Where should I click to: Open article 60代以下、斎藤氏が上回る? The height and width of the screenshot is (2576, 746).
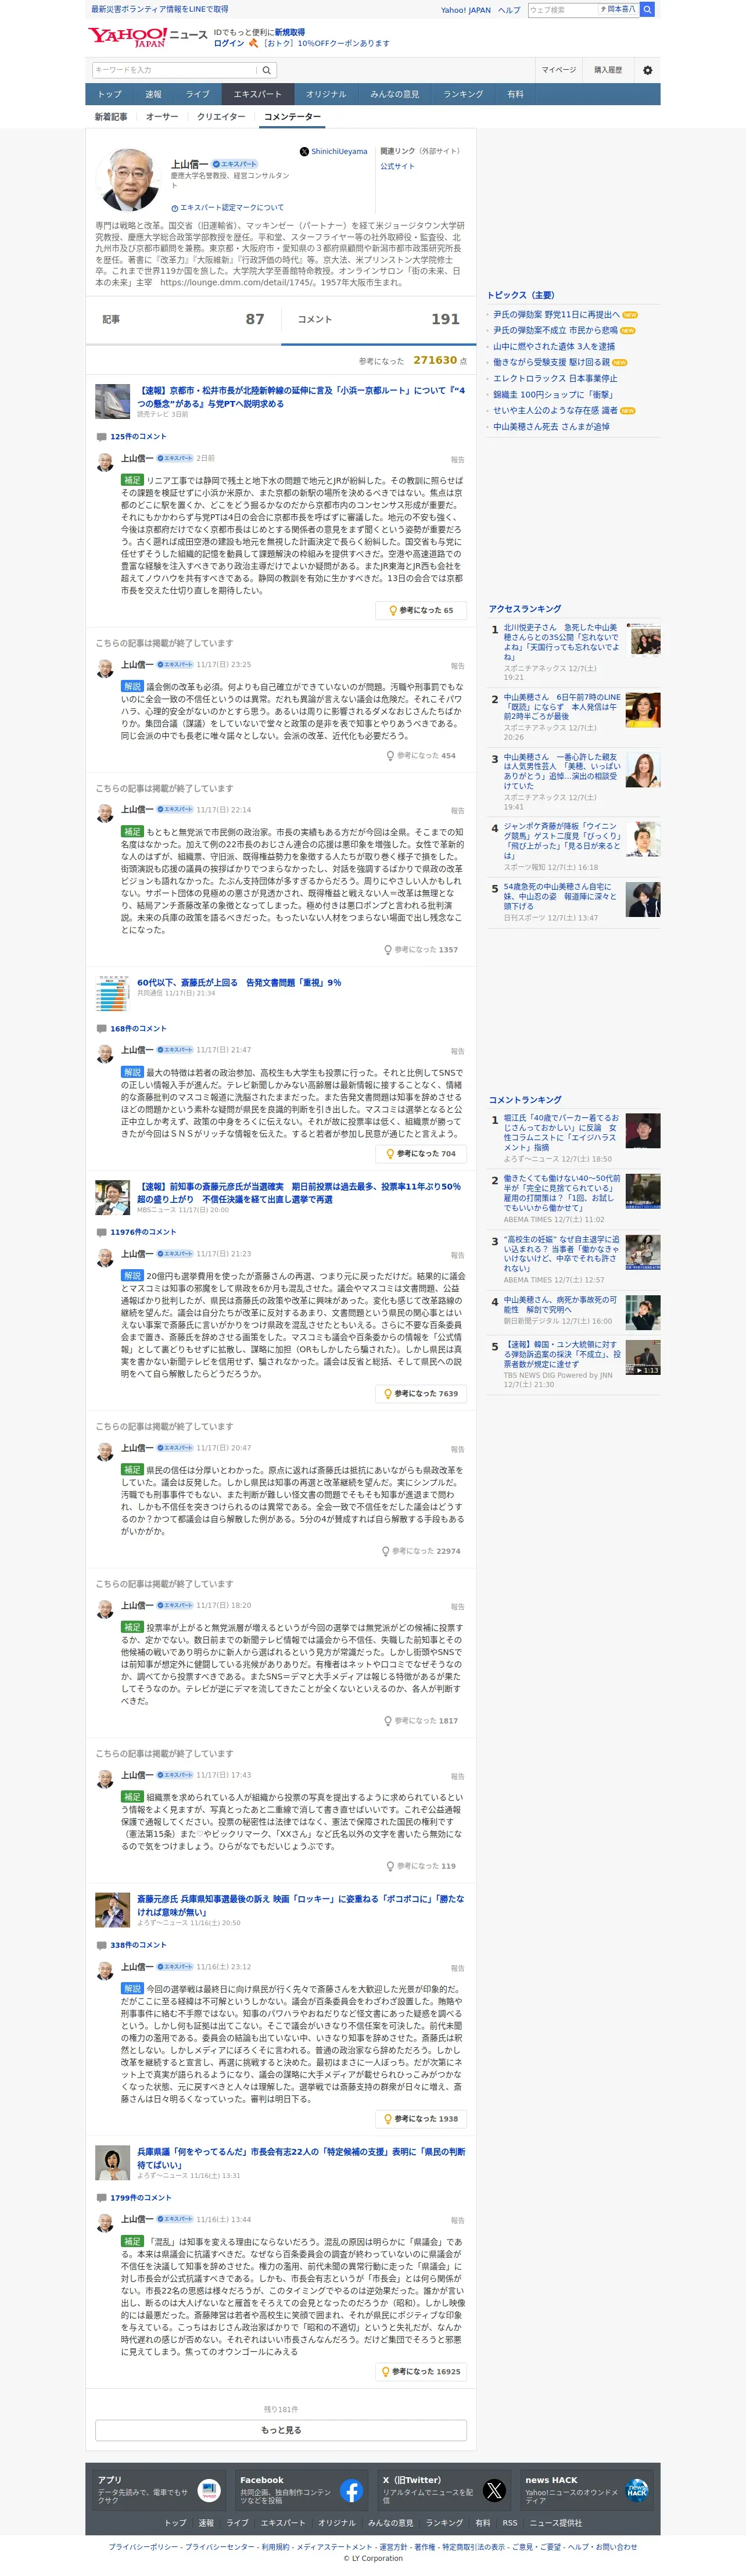coord(239,982)
